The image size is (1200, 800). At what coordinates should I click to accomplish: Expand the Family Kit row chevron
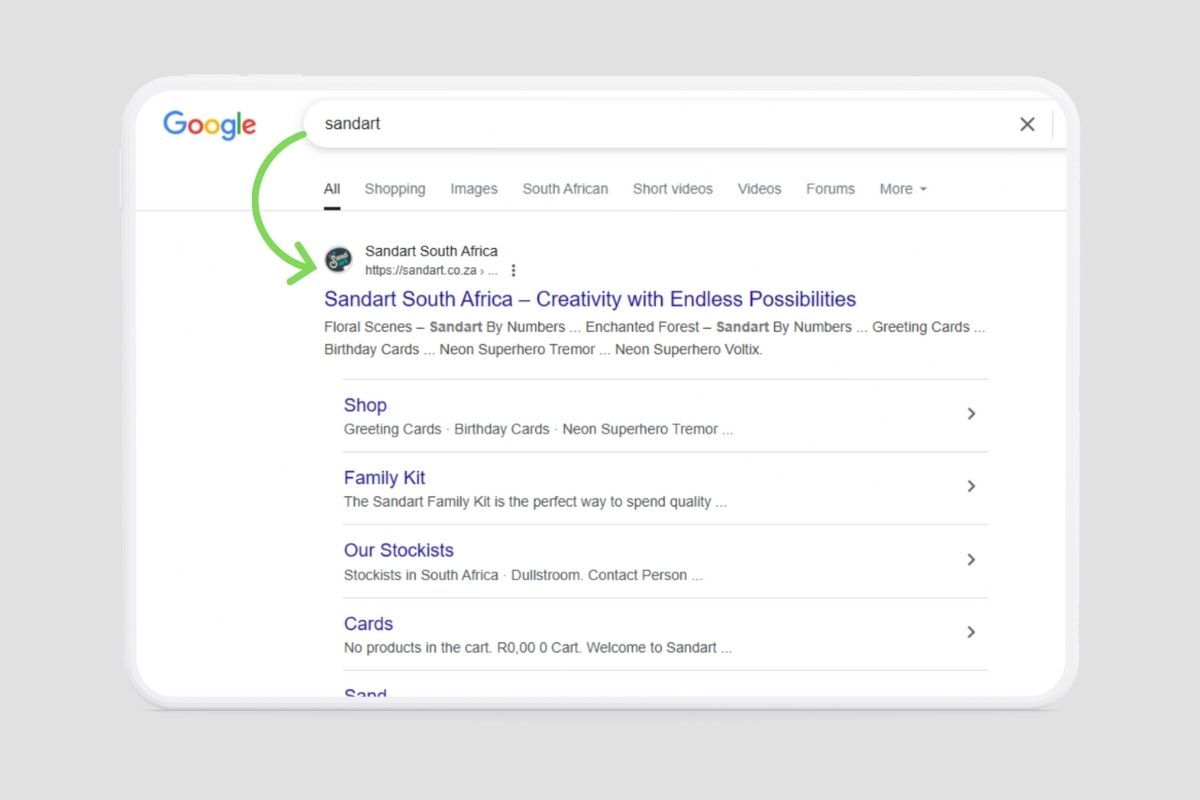pos(971,486)
